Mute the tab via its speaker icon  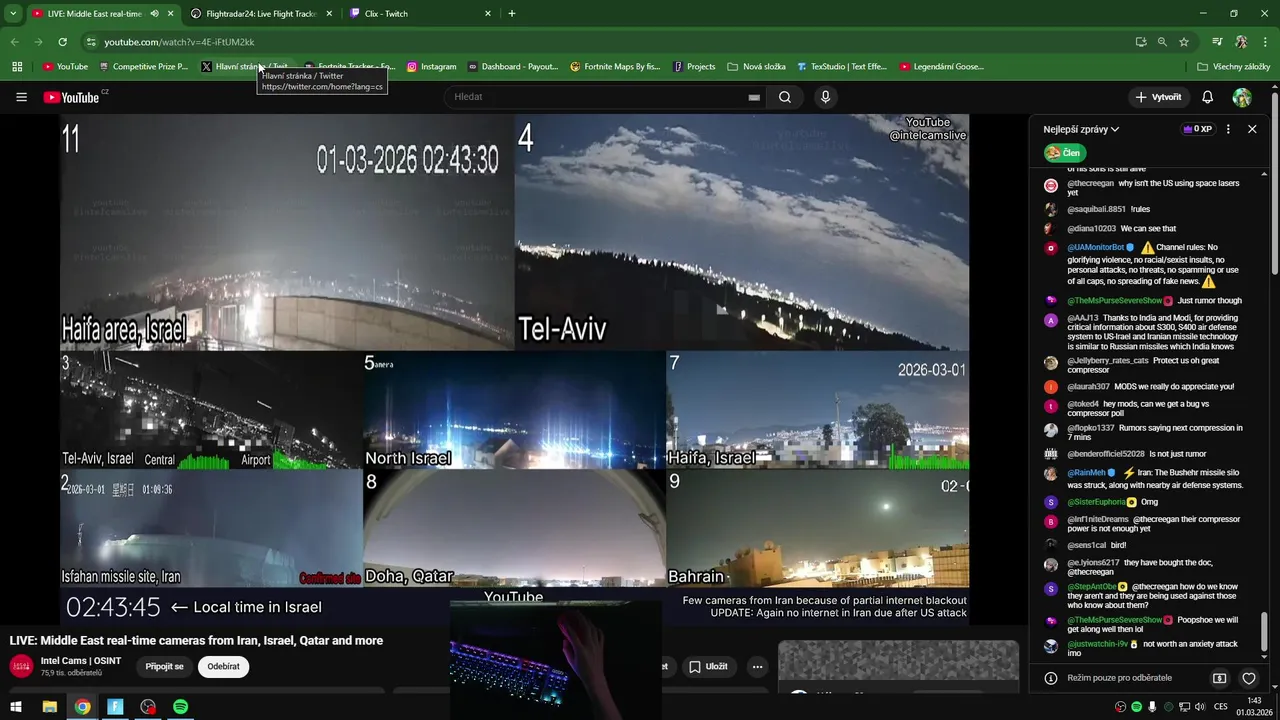point(154,14)
